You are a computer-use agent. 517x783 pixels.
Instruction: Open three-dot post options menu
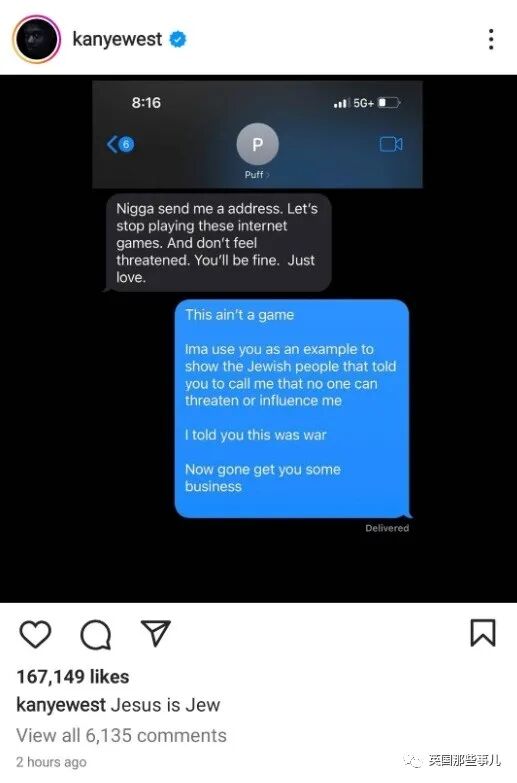(492, 39)
